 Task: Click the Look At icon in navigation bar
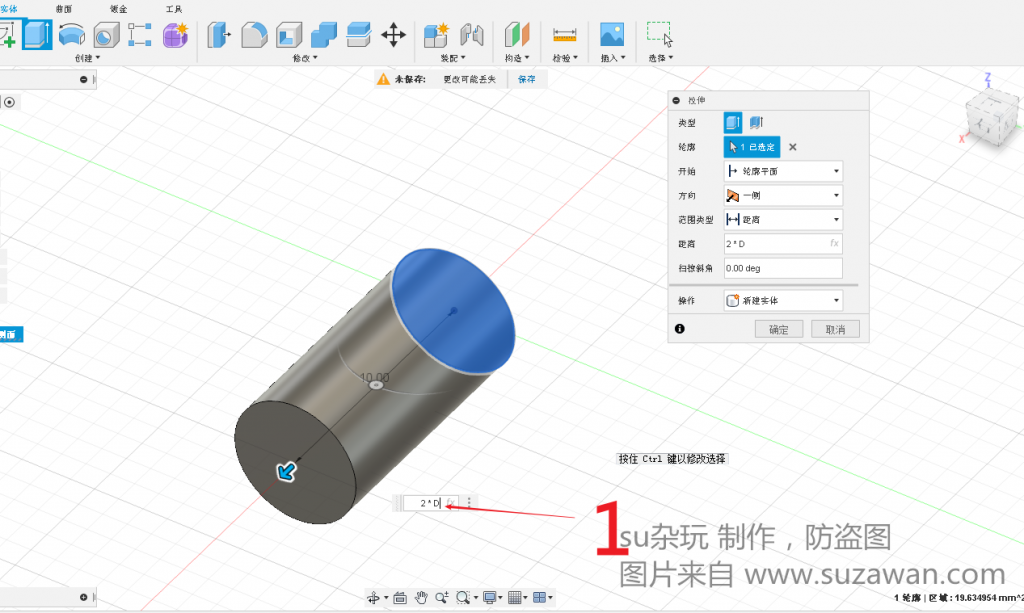click(x=400, y=597)
